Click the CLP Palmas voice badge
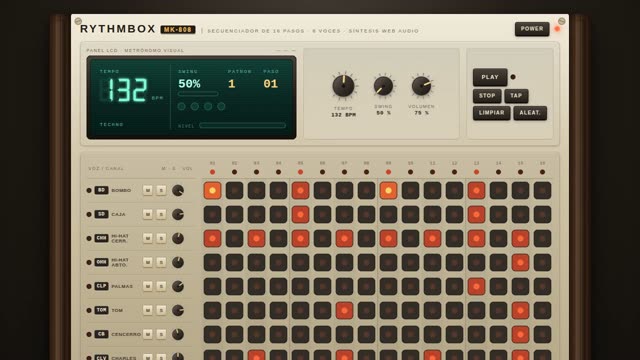The image size is (640, 360). pyautogui.click(x=102, y=286)
